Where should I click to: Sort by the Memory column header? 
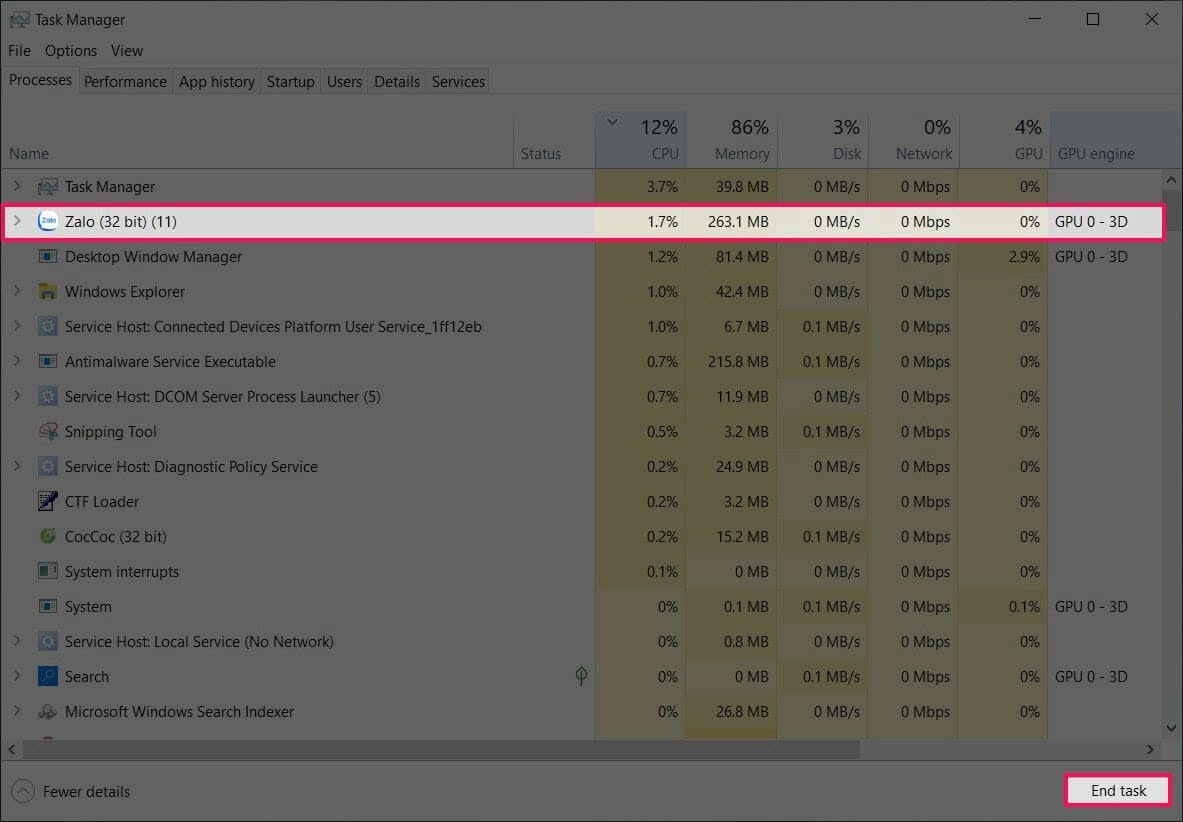[732, 140]
